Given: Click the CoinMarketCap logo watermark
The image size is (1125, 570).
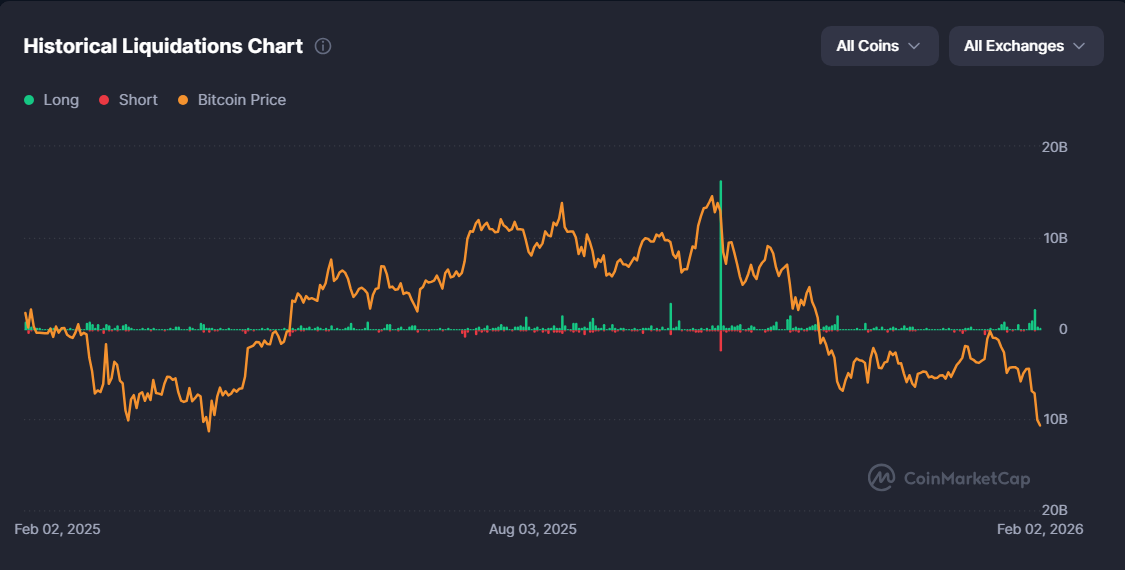Looking at the screenshot, I should click(x=881, y=478).
